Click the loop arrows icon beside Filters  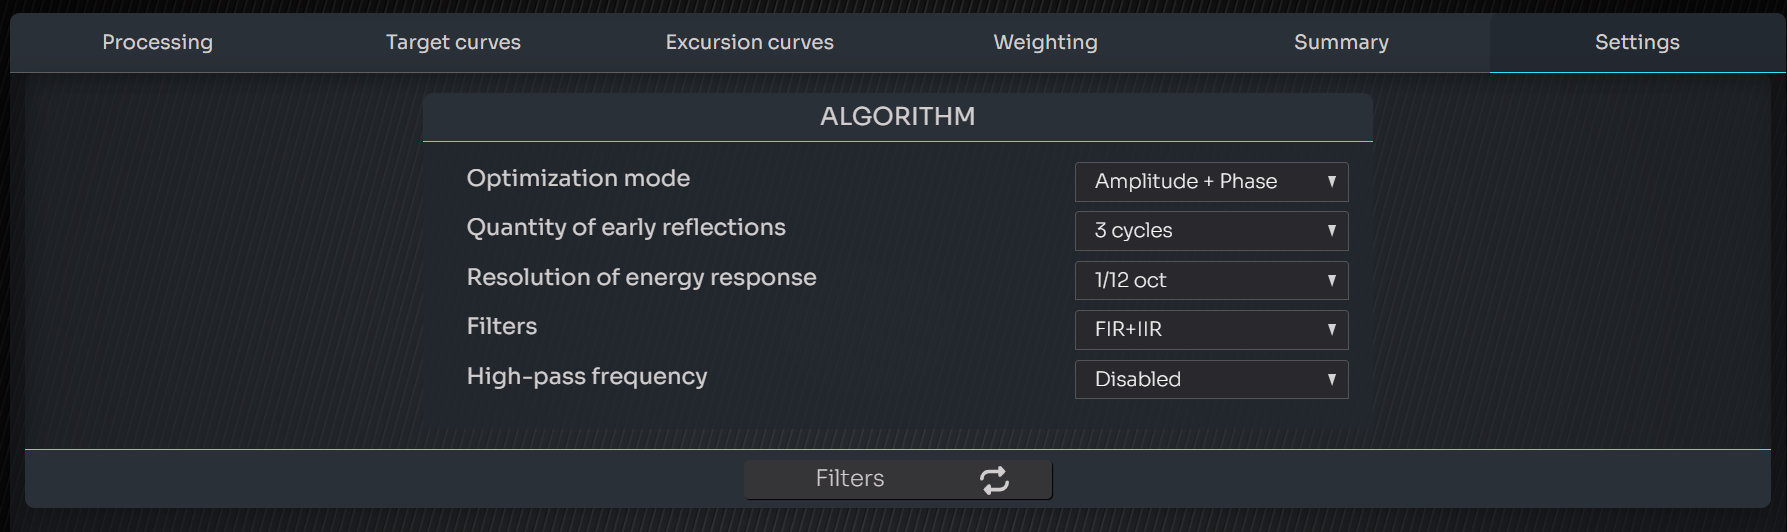pos(994,480)
